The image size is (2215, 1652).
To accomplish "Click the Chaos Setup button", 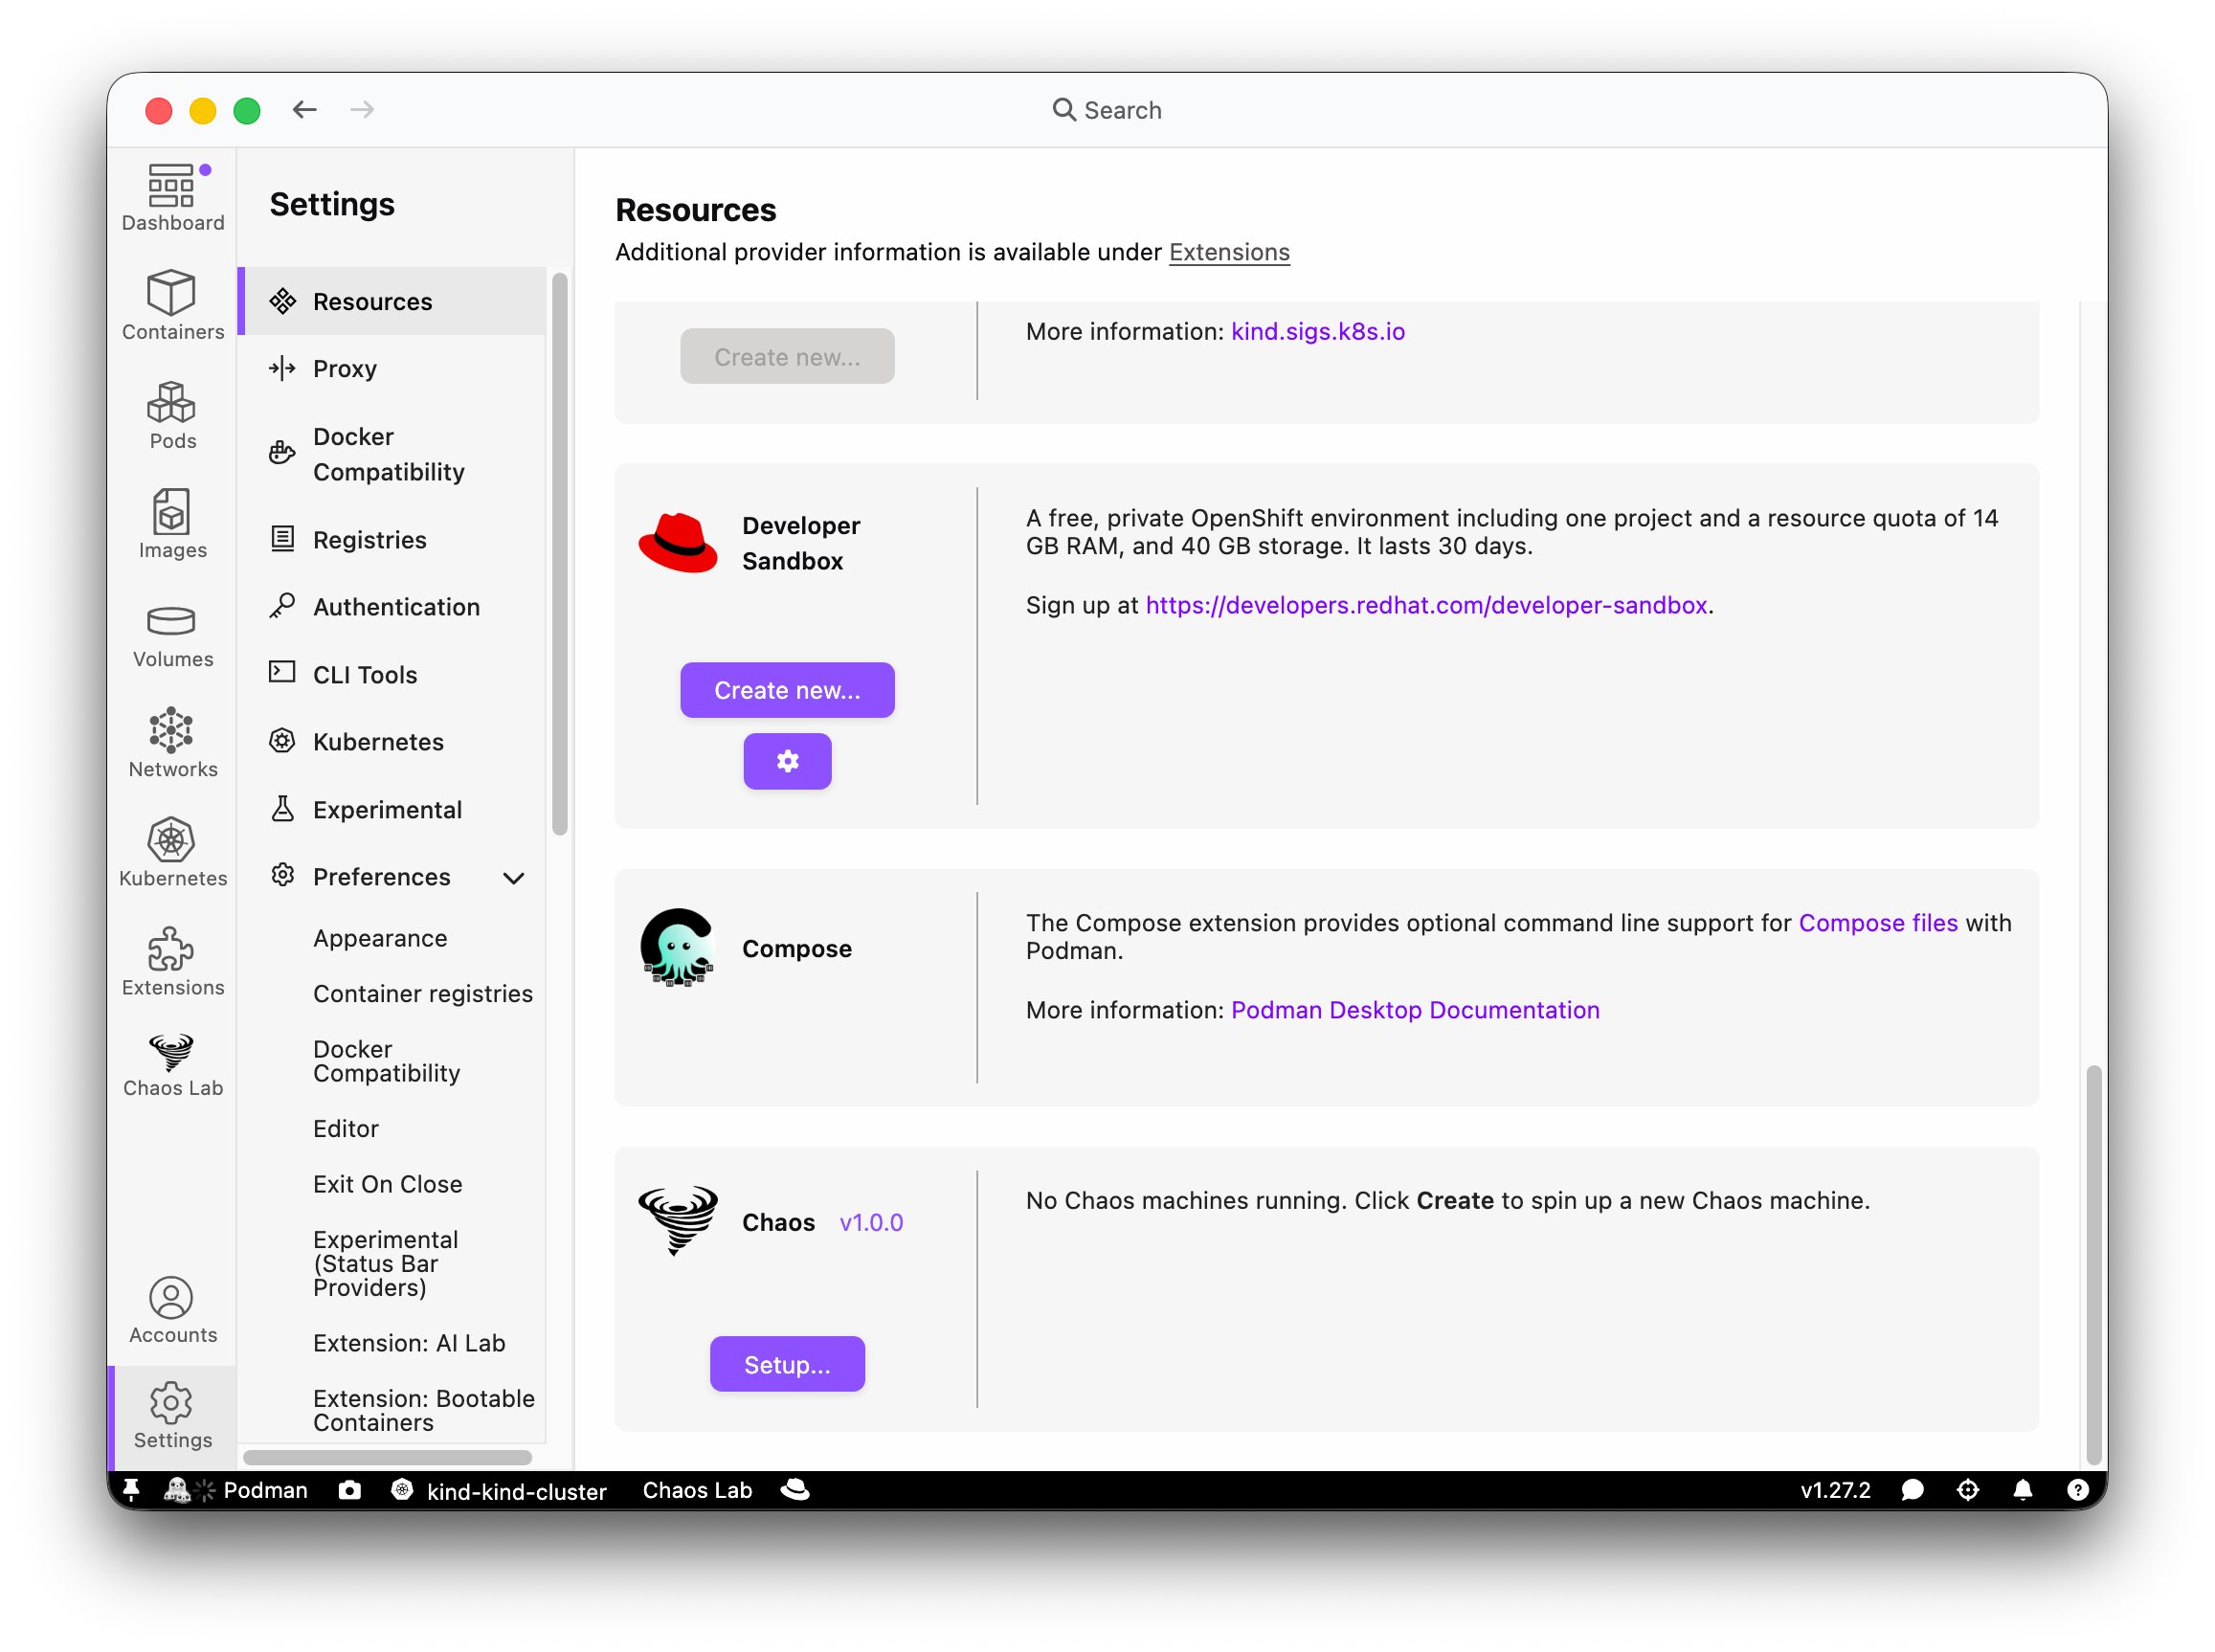I will [x=787, y=1364].
